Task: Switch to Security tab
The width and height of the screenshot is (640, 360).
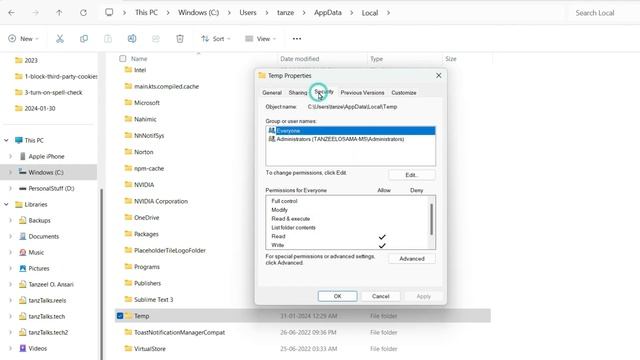Action: 324,92
